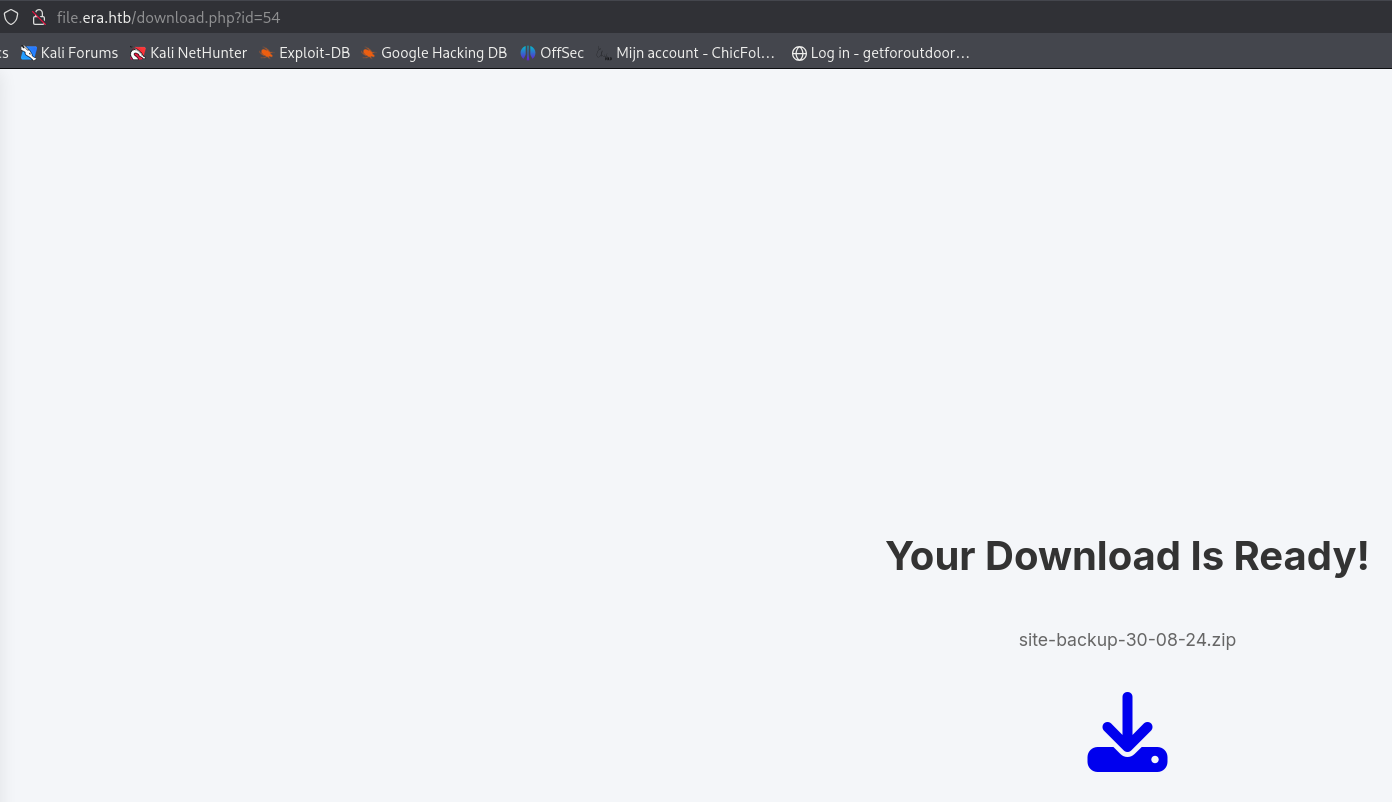The height and width of the screenshot is (802, 1392).
Task: Click the era.htb domain in the URL
Action: click(107, 17)
